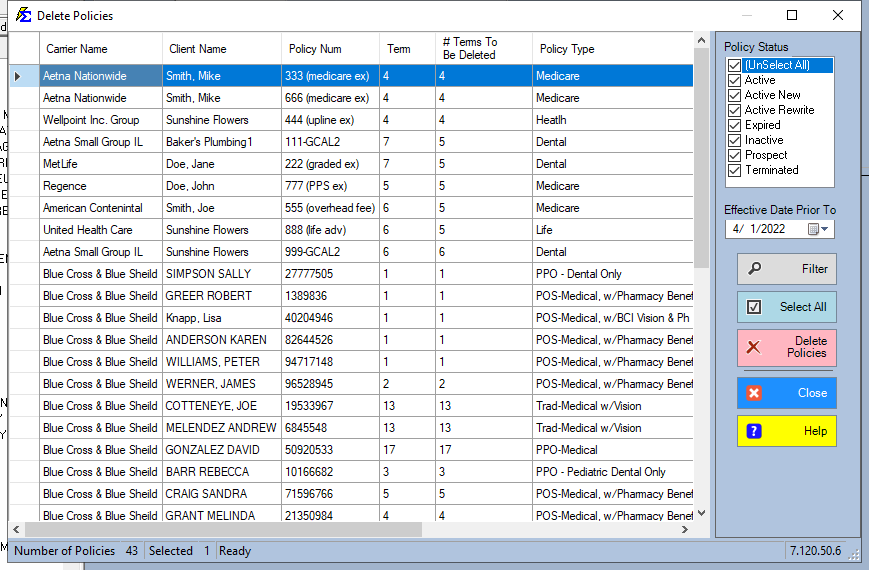This screenshot has width=869, height=570.
Task: Select policy 999-GCAL2 cell
Action: pyautogui.click(x=330, y=252)
